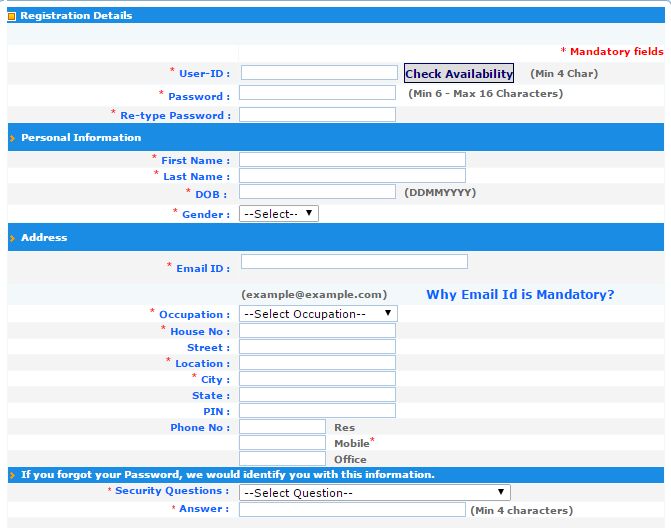Focus the PIN input field
671x528 pixels.
[317, 411]
